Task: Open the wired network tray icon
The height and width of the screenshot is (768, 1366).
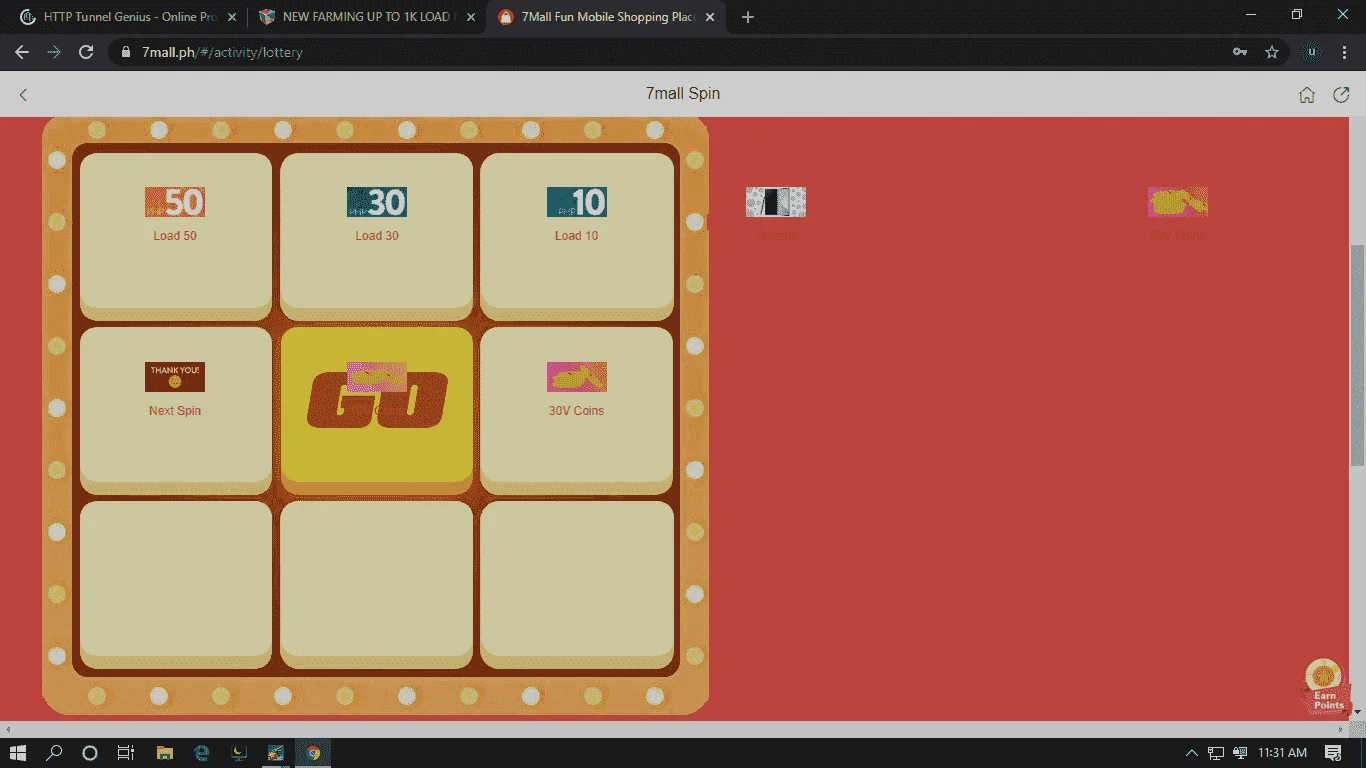Action: point(1216,753)
